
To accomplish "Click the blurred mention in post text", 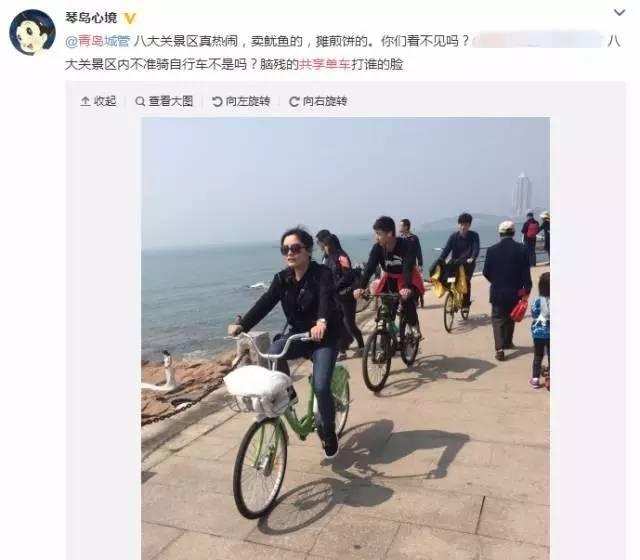I will pyautogui.click(x=537, y=41).
